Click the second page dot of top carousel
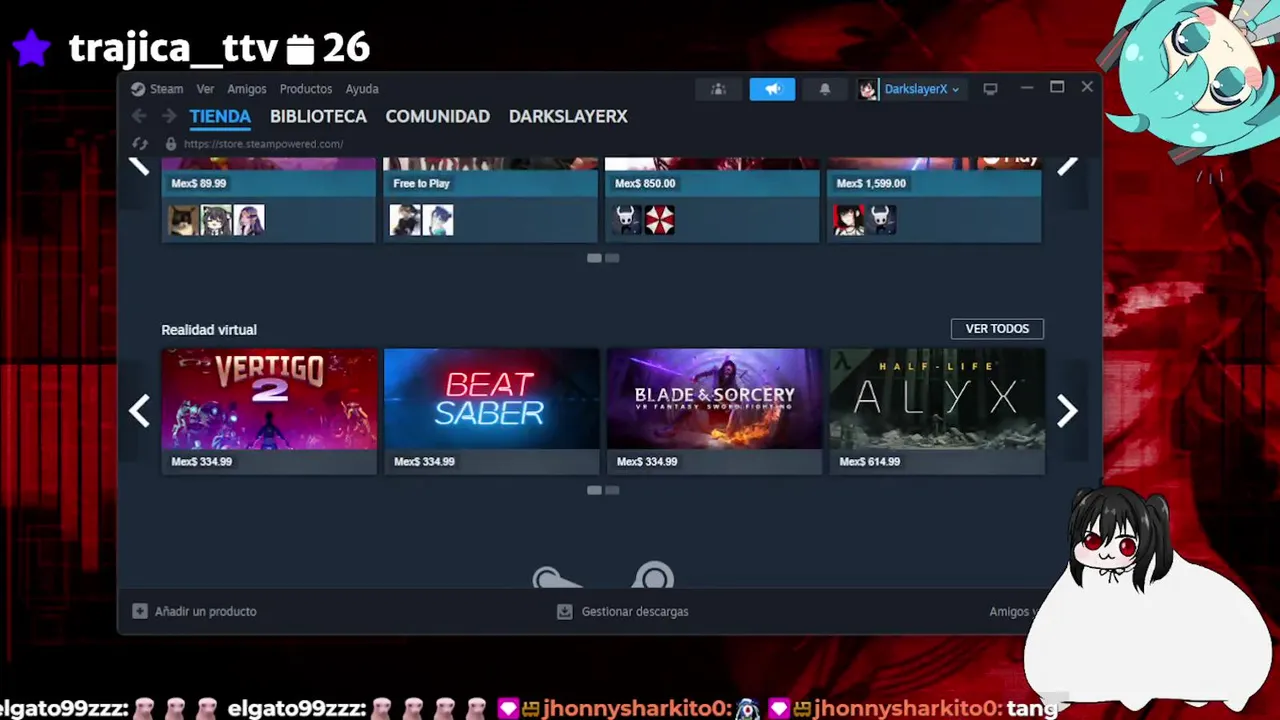Image resolution: width=1280 pixels, height=720 pixels. tap(612, 258)
